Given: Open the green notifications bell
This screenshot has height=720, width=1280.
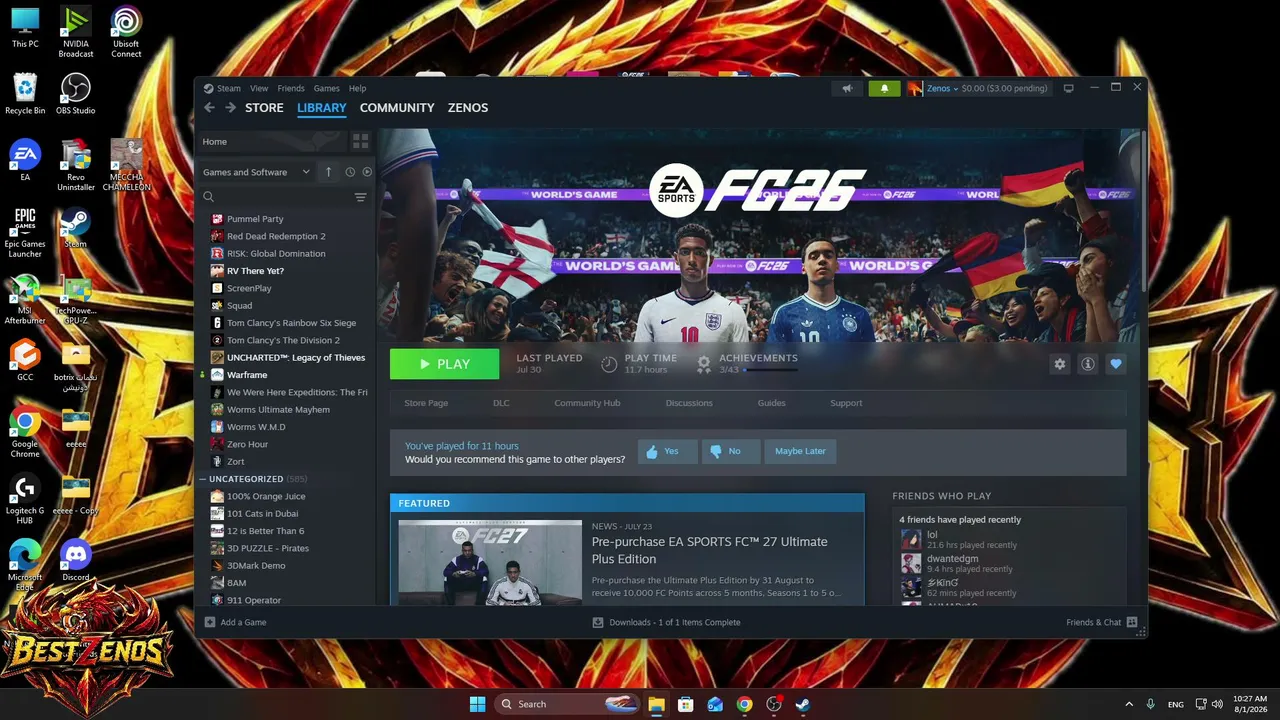Looking at the screenshot, I should pos(884,88).
